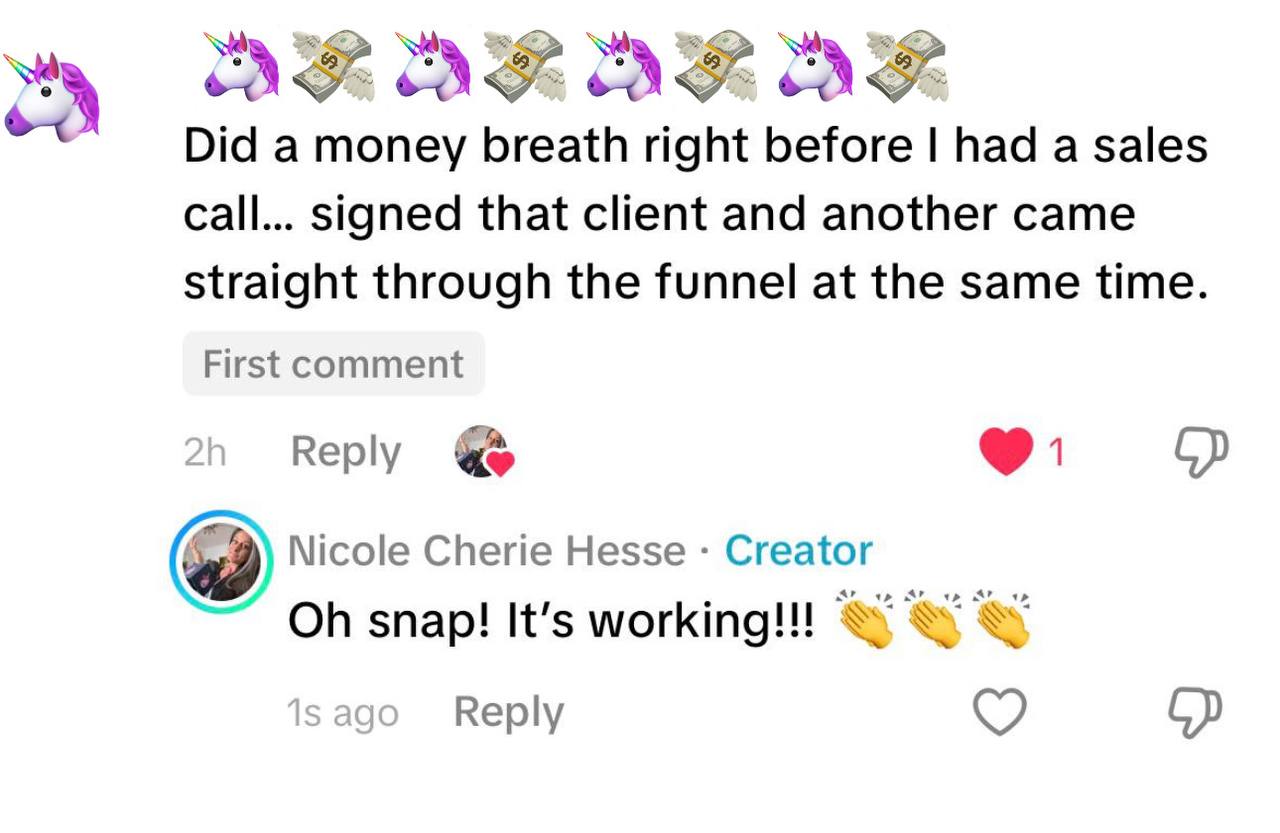Image resolution: width=1280 pixels, height=833 pixels.
Task: Open the unicorn profile avatar of the commenter
Action: 51,95
